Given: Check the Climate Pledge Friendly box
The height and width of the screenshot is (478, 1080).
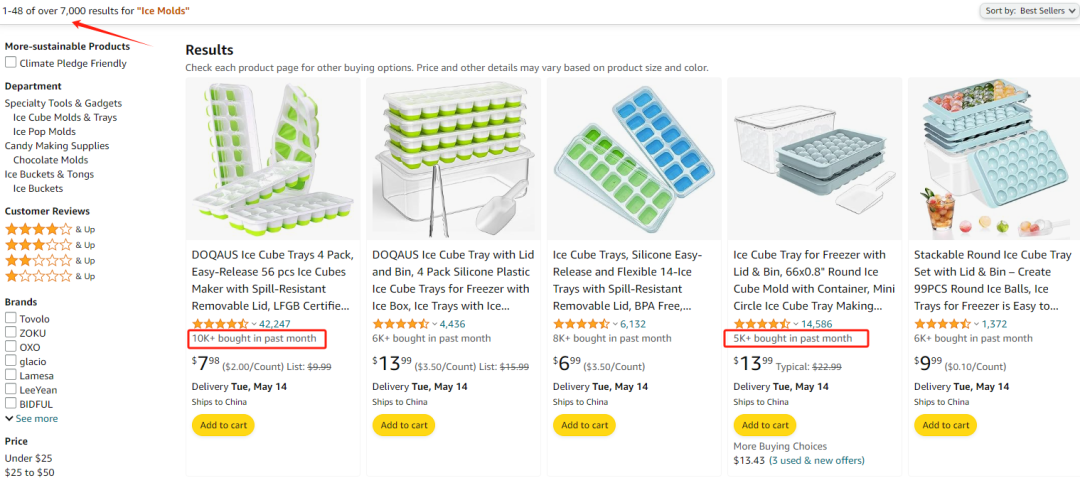Looking at the screenshot, I should click(11, 63).
